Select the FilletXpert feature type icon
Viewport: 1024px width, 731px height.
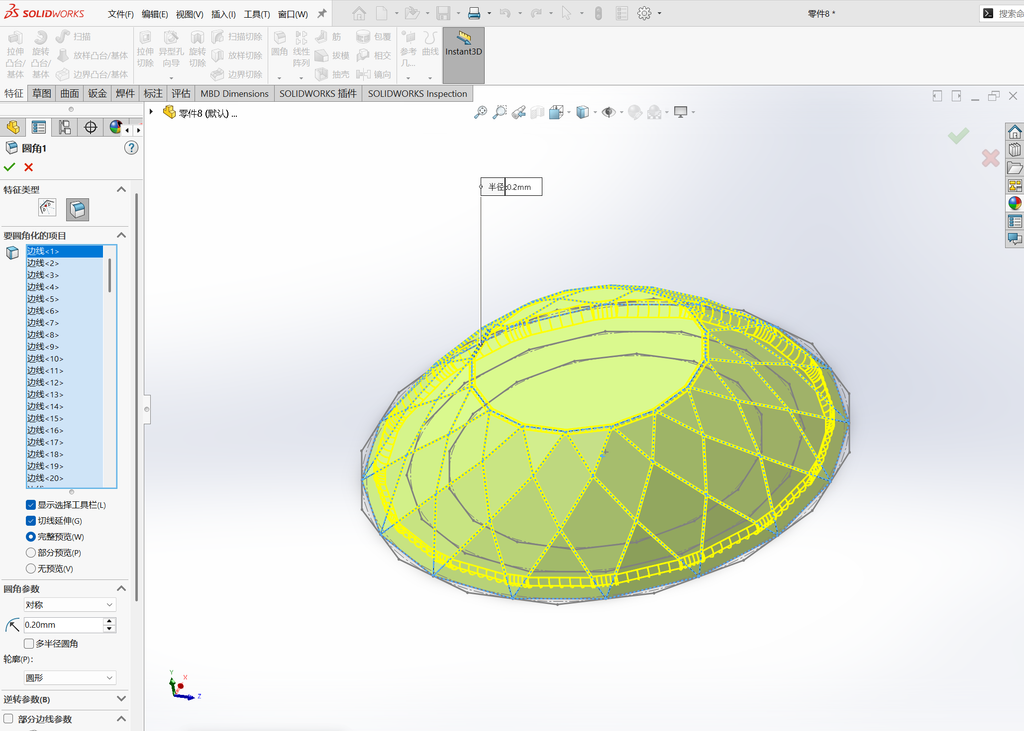[x=78, y=210]
